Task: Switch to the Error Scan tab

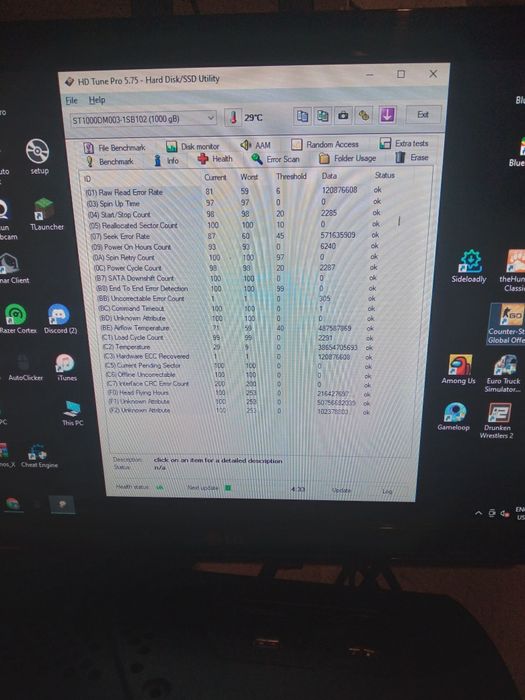Action: pos(275,159)
